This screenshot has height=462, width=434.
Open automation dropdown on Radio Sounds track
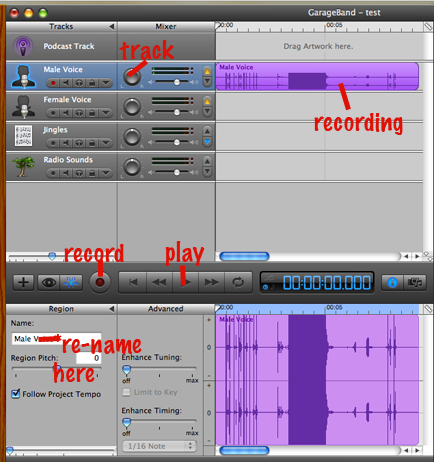106,173
